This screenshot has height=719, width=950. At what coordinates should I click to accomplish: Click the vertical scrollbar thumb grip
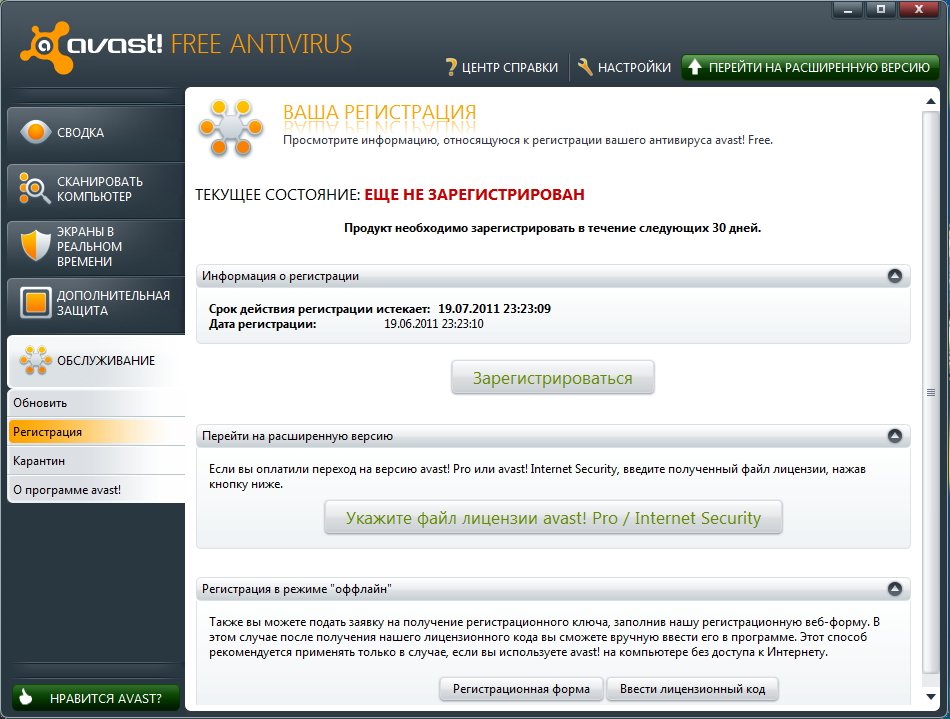click(x=931, y=393)
